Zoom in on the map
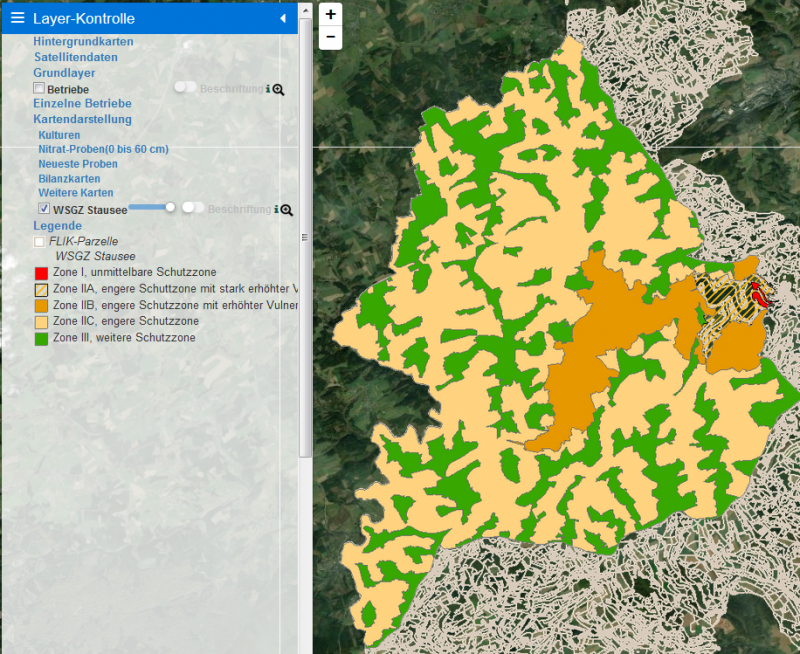The width and height of the screenshot is (800, 654). (331, 14)
